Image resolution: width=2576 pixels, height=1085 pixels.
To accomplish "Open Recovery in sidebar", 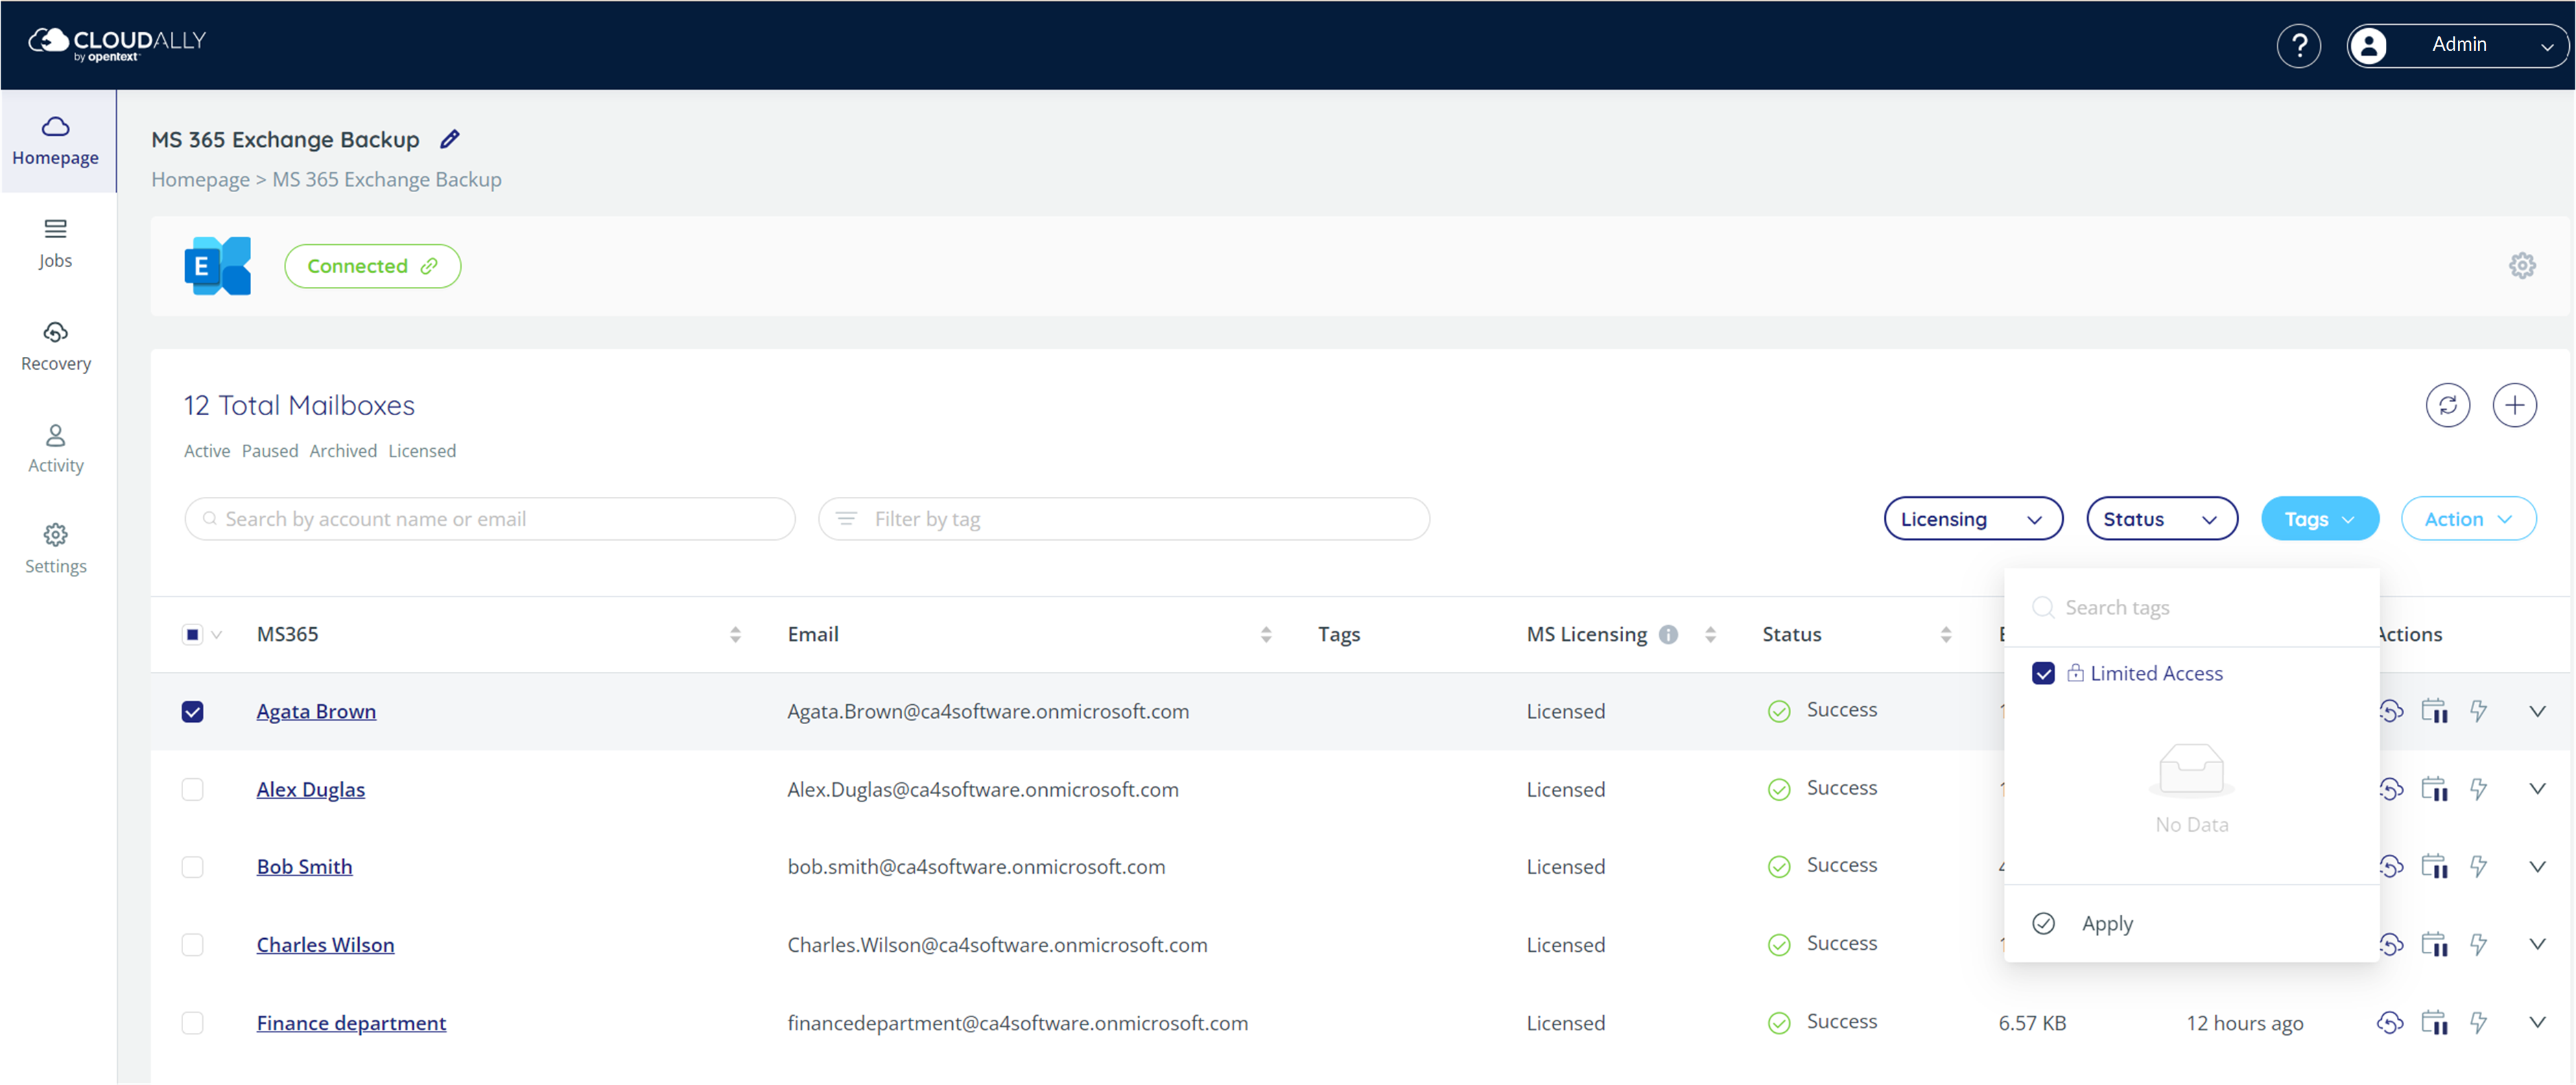I will [x=56, y=347].
